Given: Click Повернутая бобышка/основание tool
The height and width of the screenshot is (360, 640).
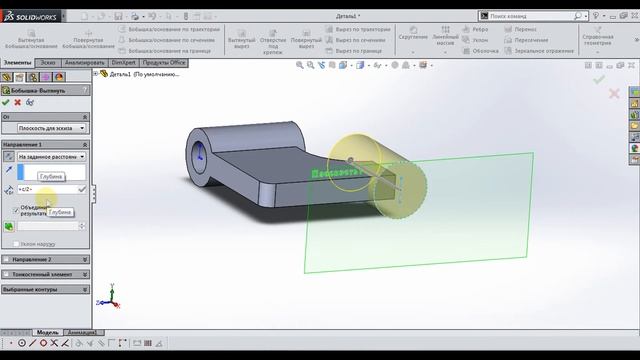Looking at the screenshot, I should [88, 40].
